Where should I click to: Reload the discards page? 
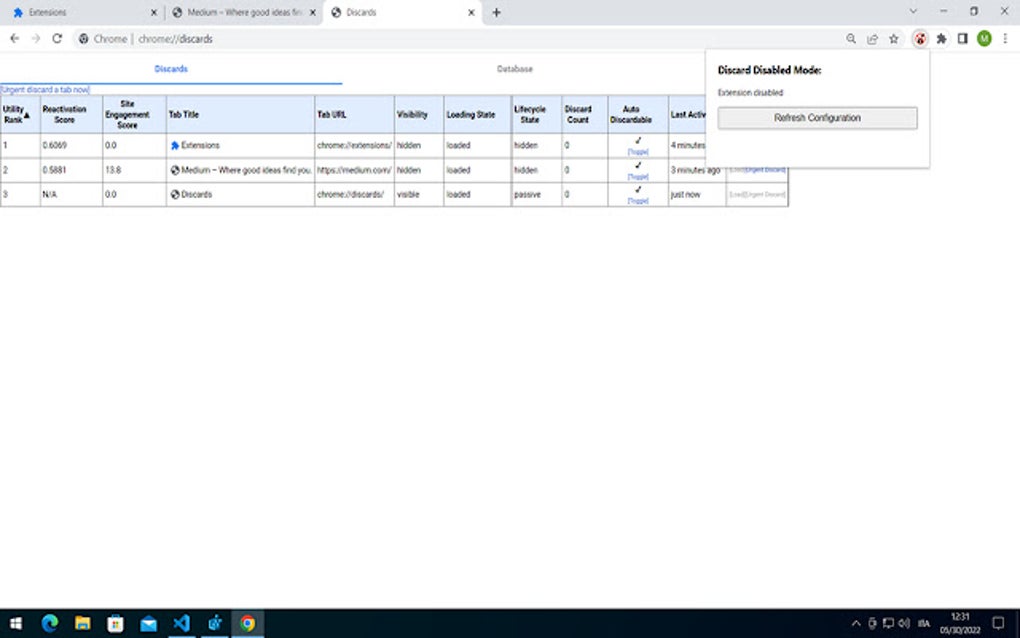click(57, 39)
